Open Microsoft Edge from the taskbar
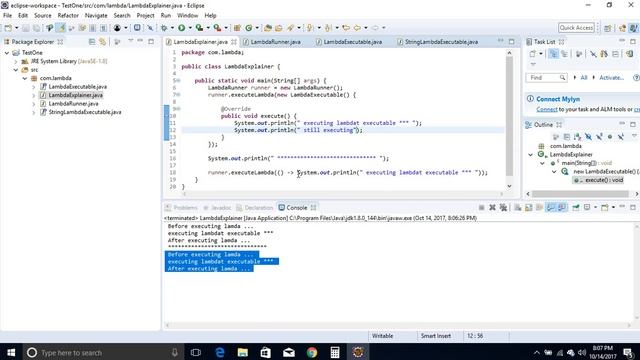The height and width of the screenshot is (360, 640). (220, 352)
